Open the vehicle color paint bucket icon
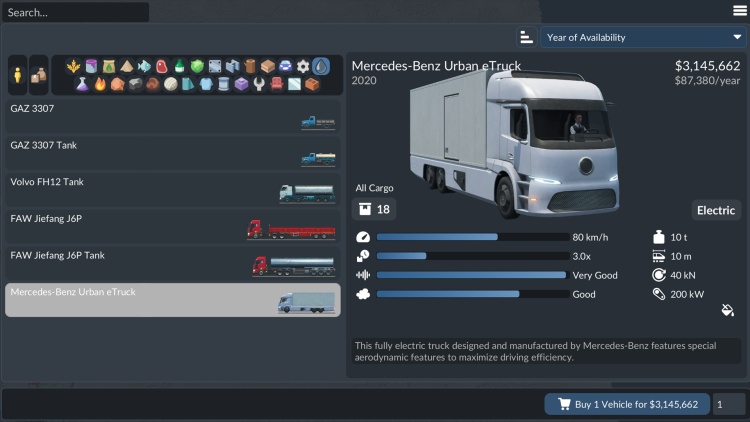Viewport: 750px width, 422px height. point(728,311)
